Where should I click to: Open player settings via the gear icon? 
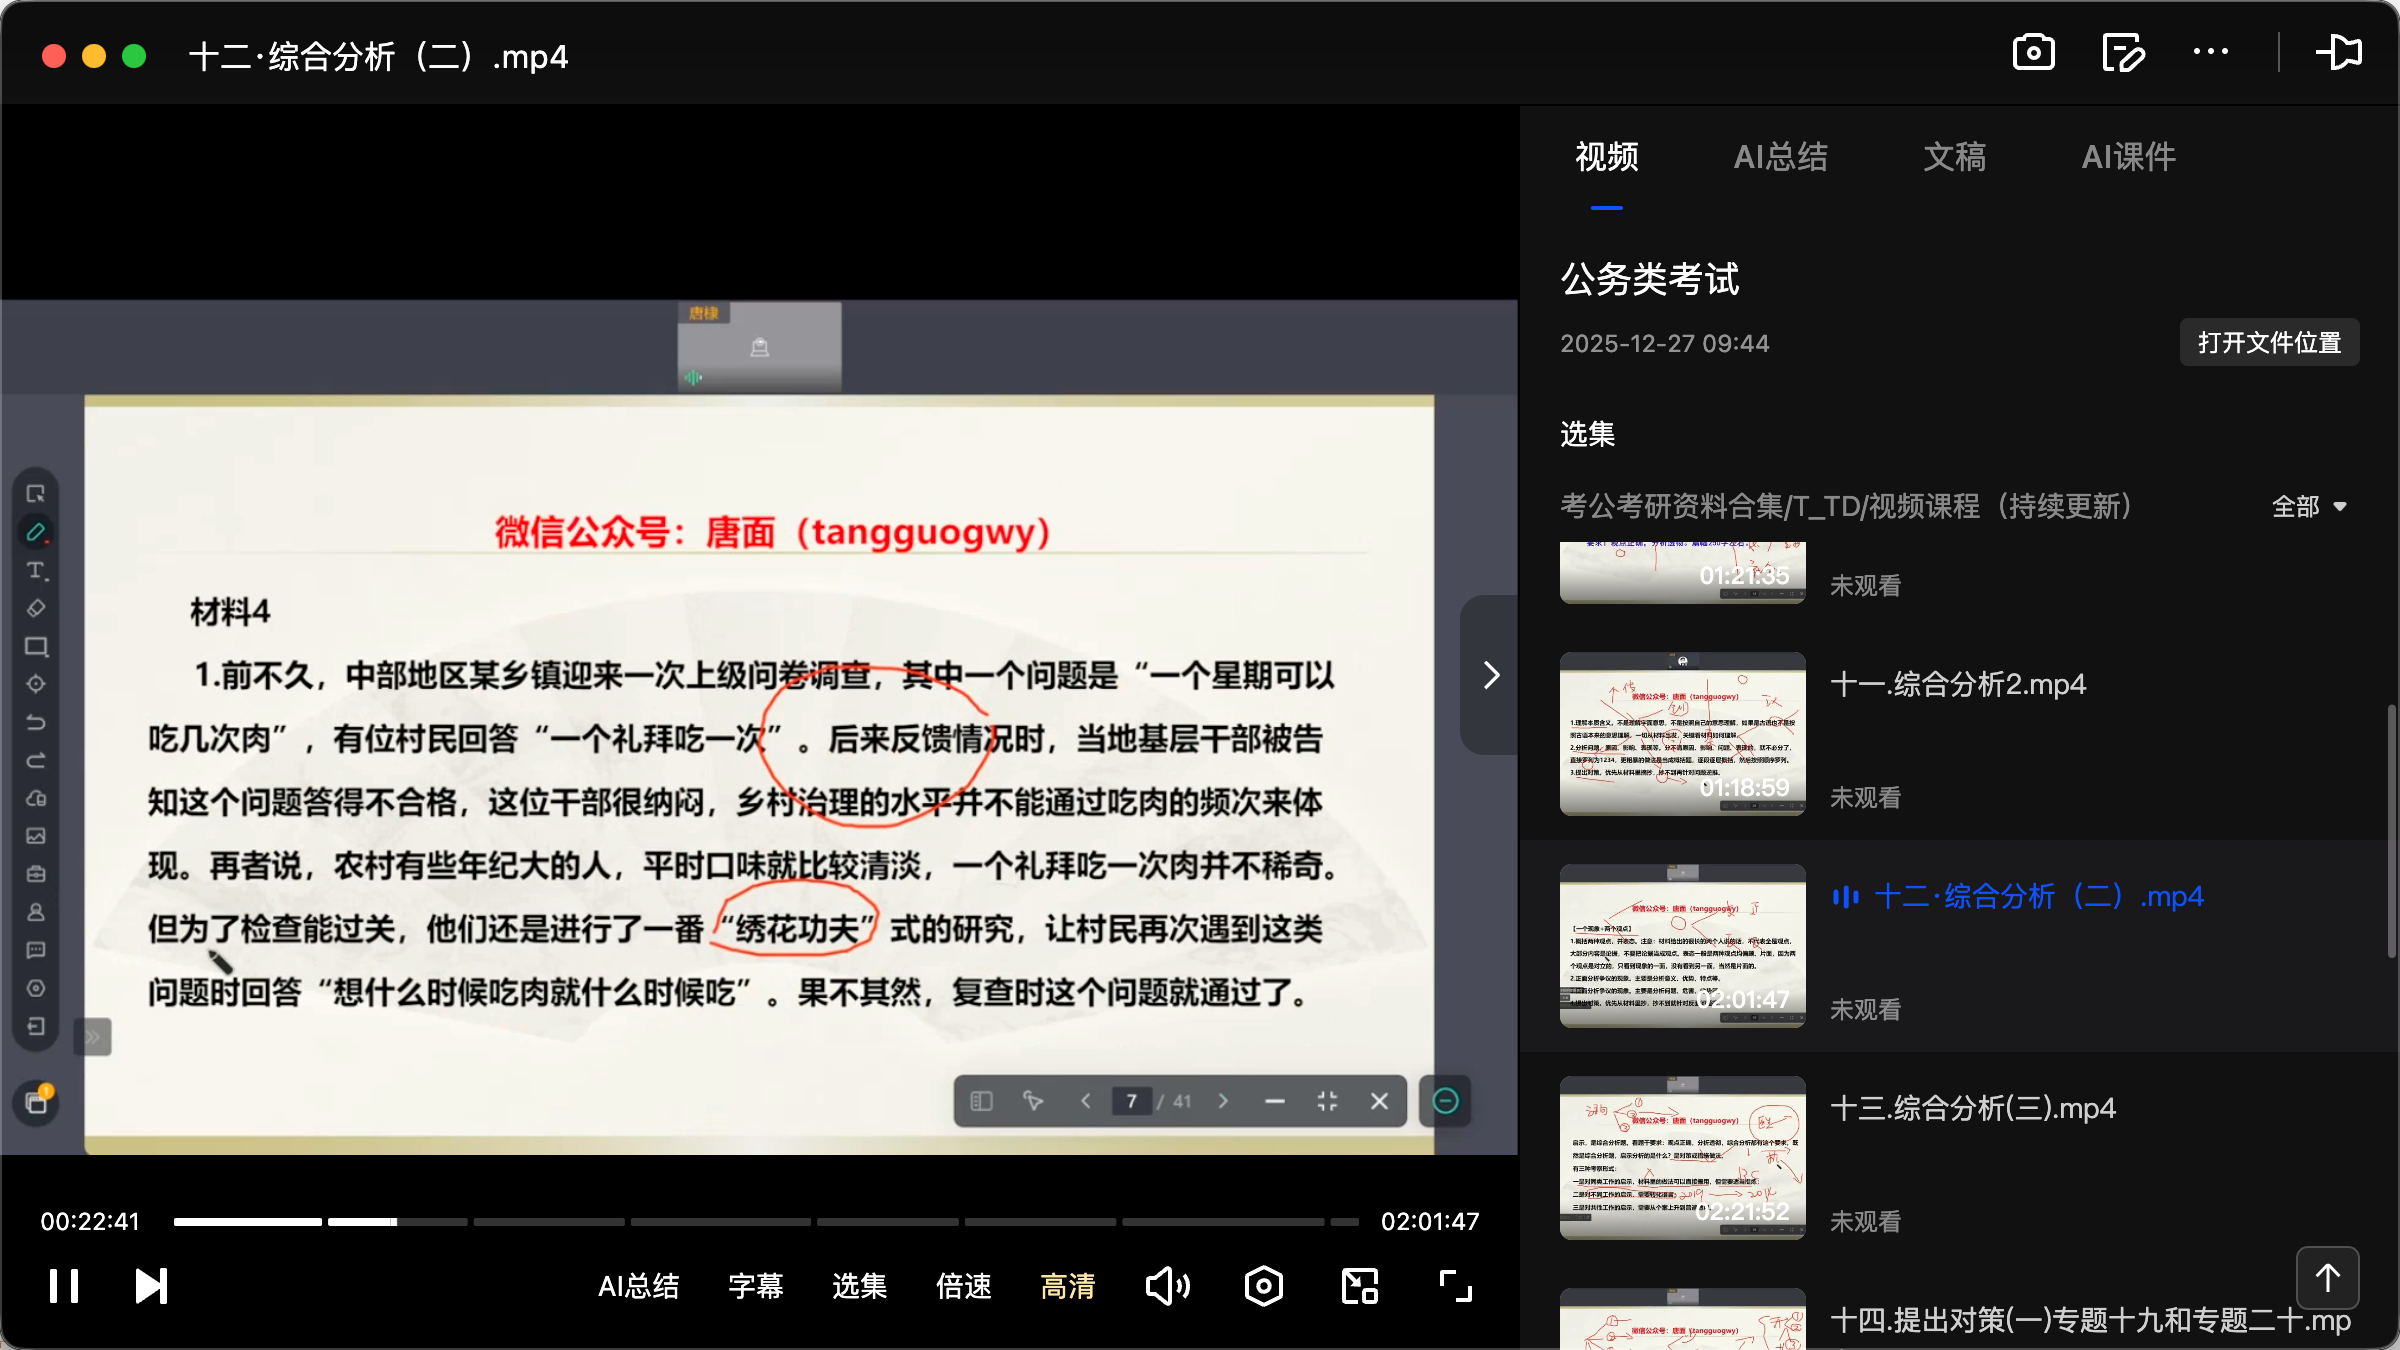1263,1285
